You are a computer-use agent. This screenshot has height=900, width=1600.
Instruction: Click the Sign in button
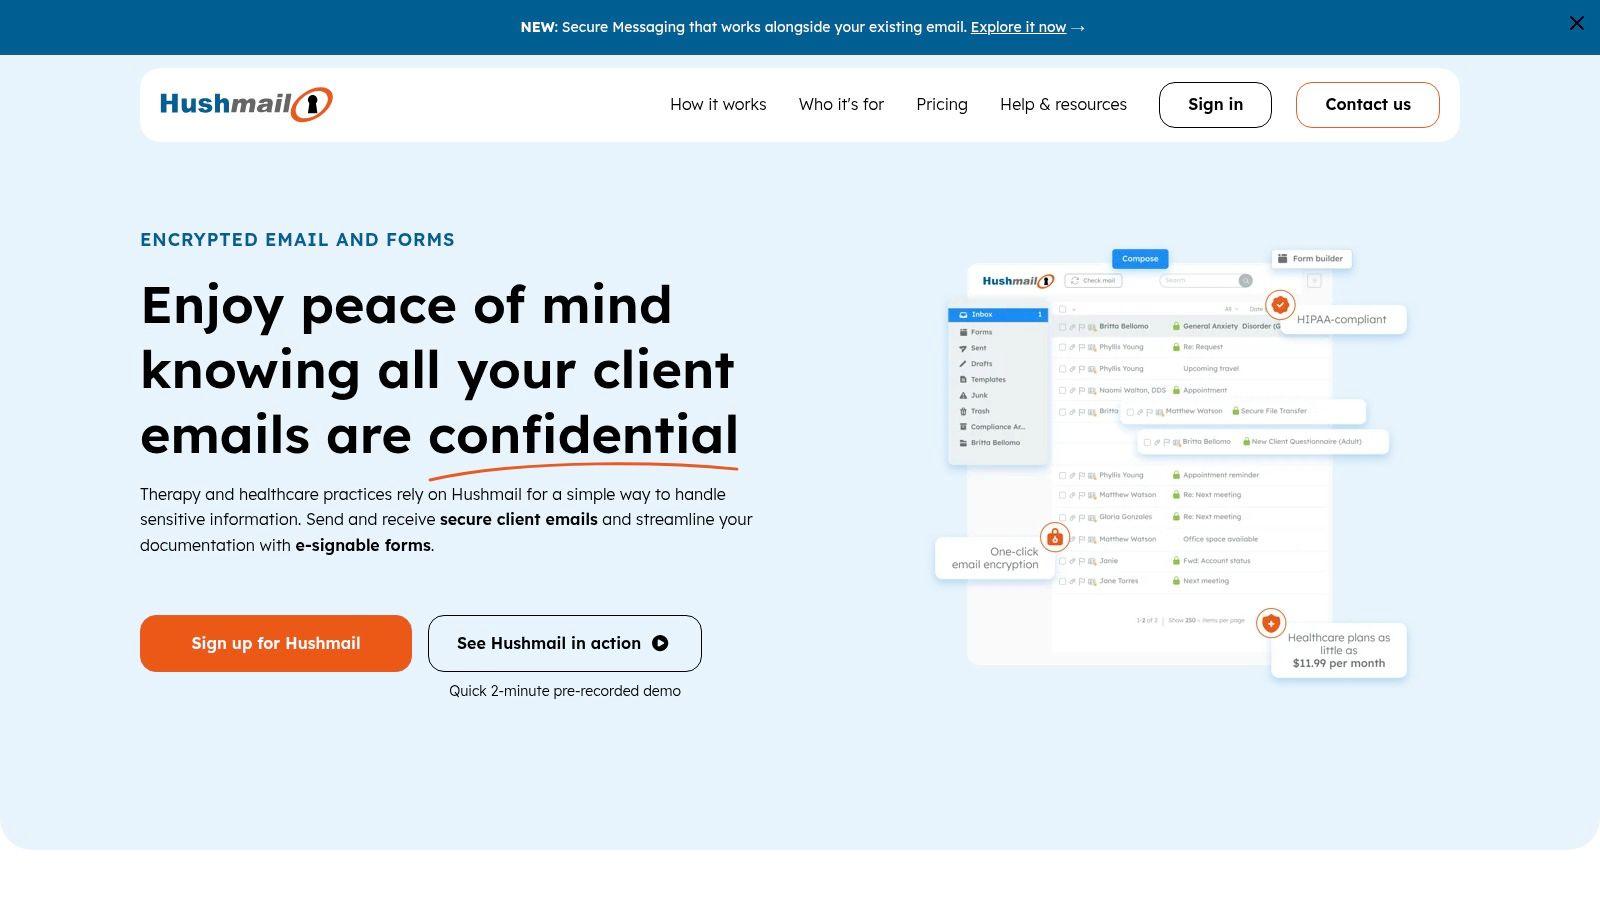coord(1215,105)
